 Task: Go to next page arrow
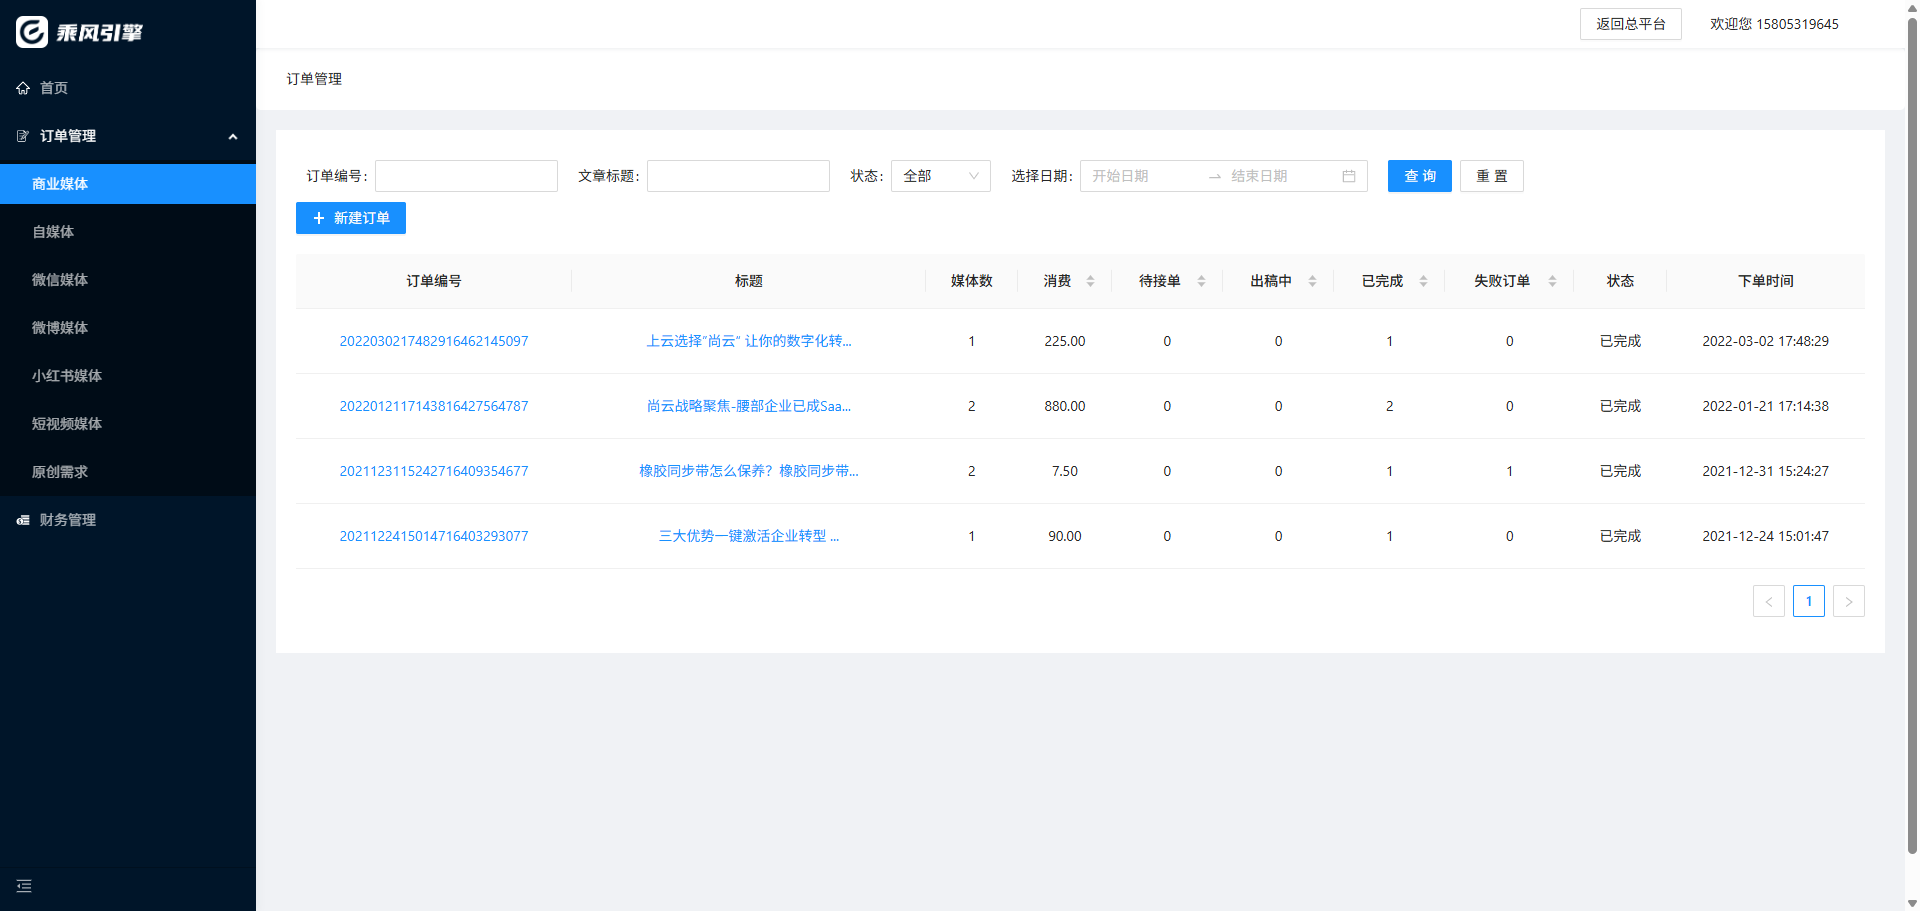[1848, 601]
